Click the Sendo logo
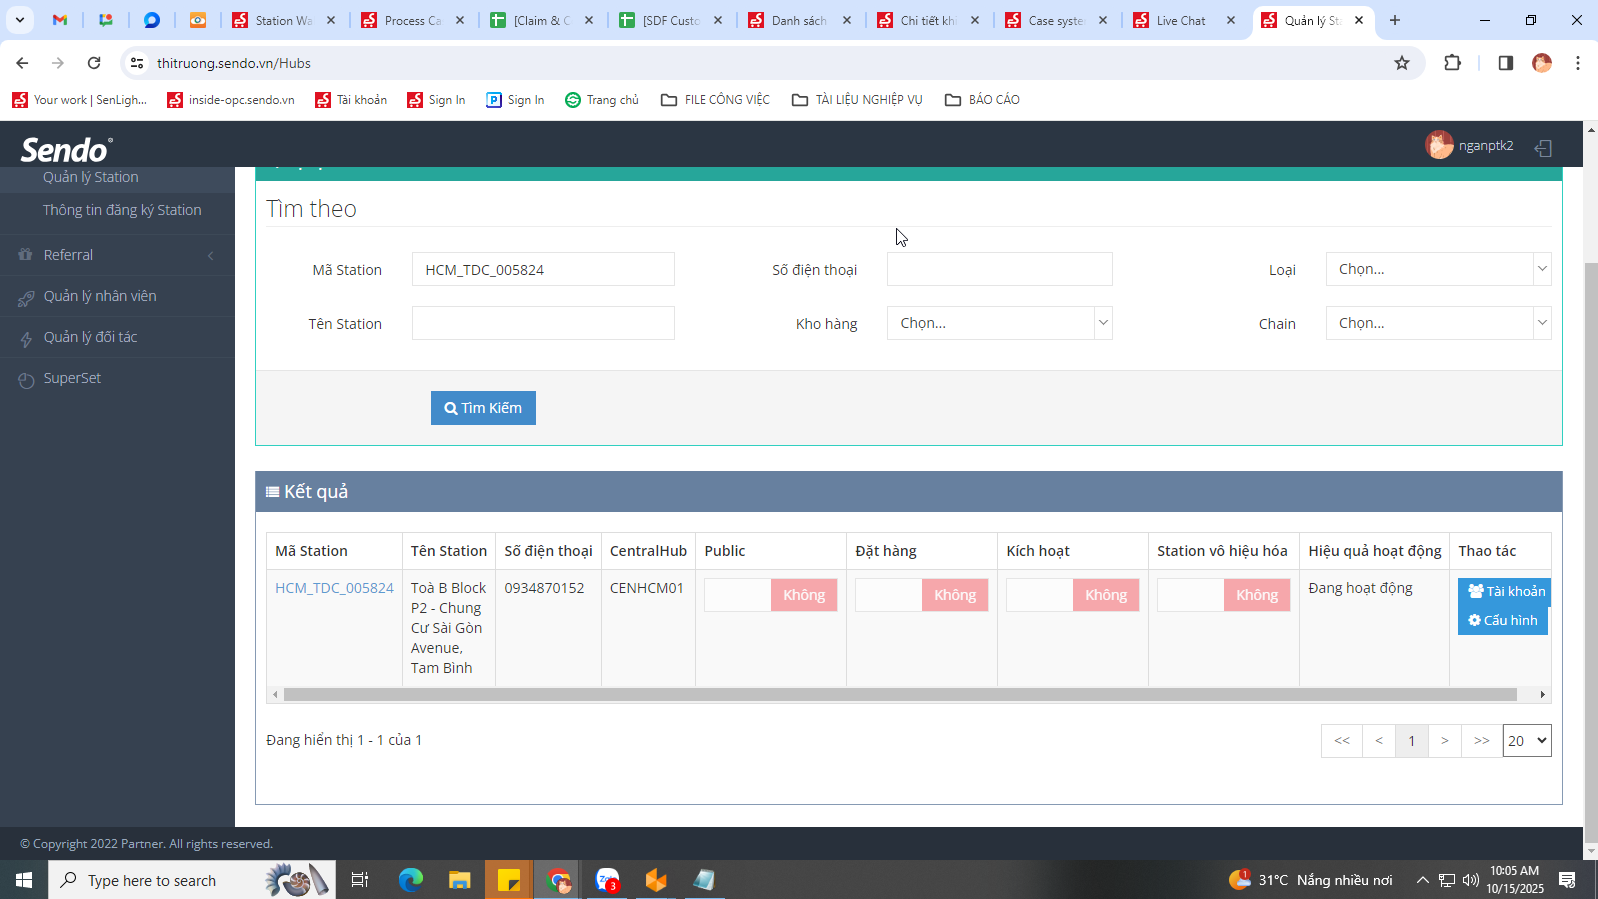 pyautogui.click(x=66, y=150)
